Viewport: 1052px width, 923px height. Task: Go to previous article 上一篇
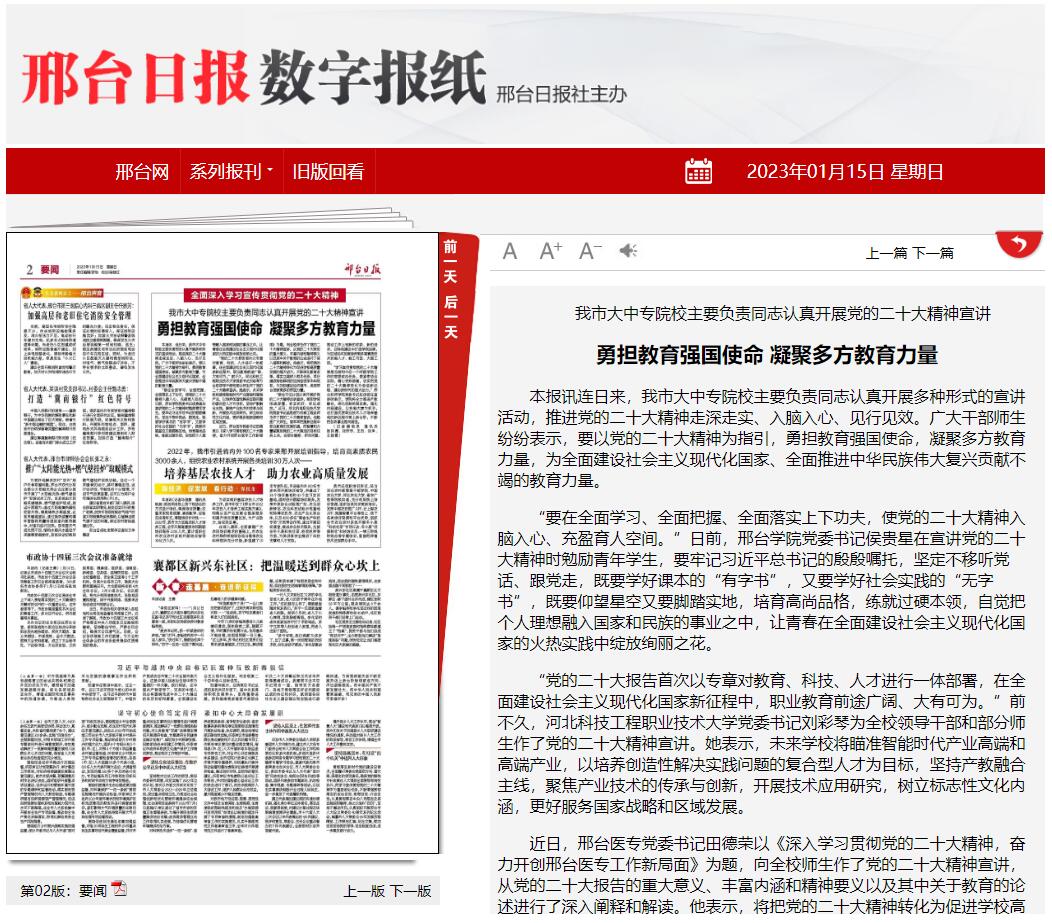tap(886, 253)
